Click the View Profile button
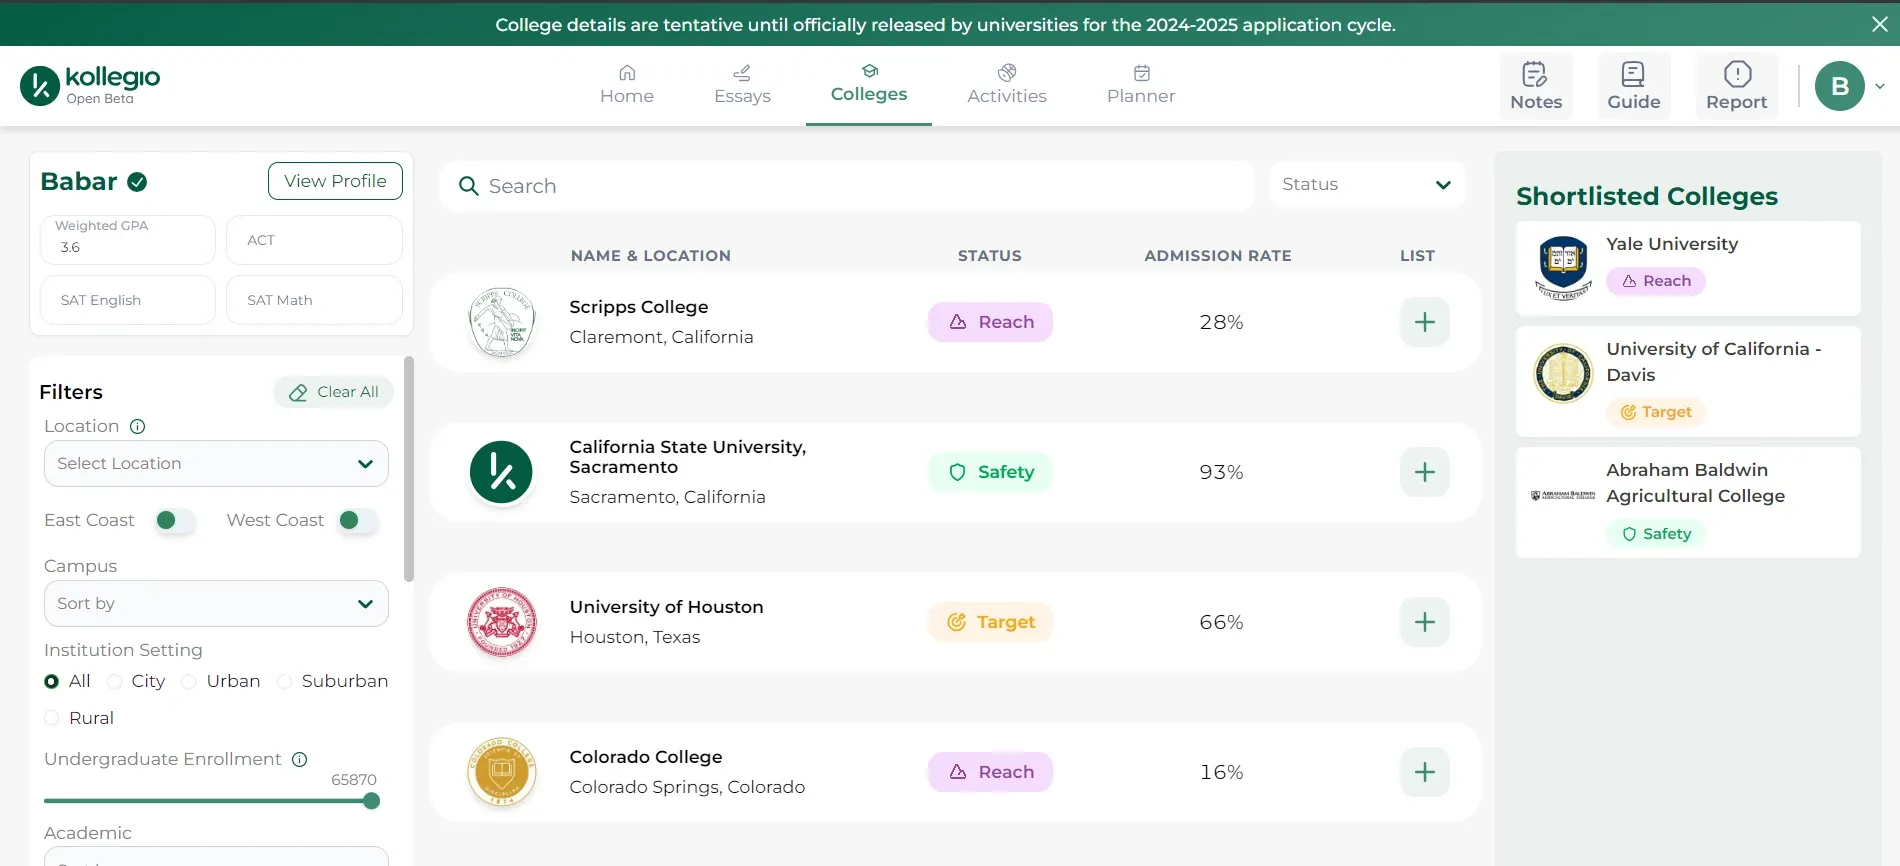The width and height of the screenshot is (1900, 866). coord(335,181)
